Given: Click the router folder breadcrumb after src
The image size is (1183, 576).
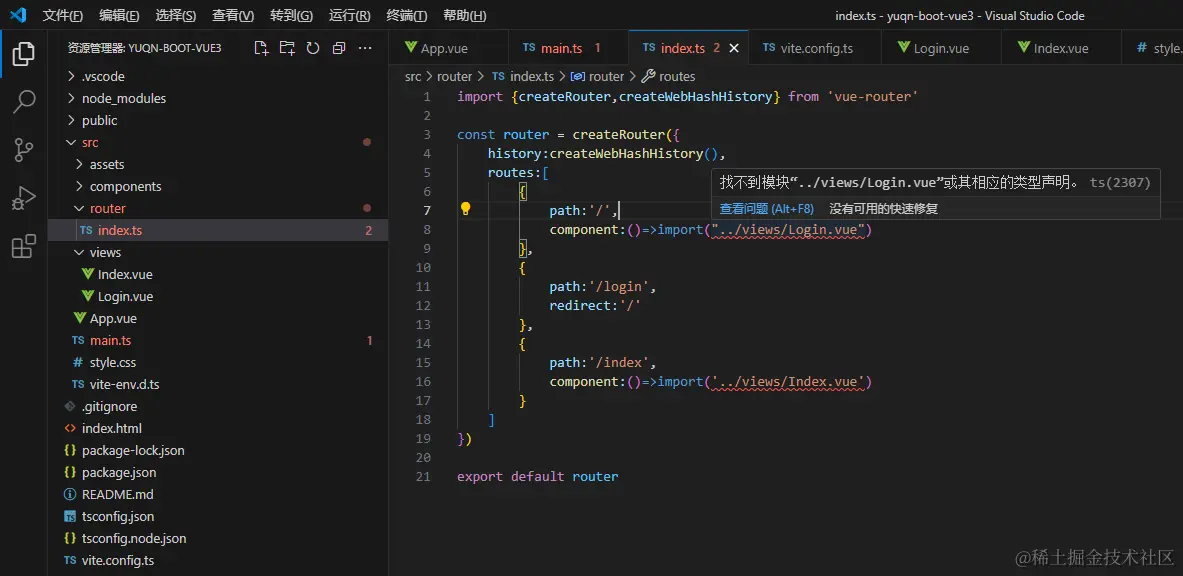Looking at the screenshot, I should coord(454,76).
